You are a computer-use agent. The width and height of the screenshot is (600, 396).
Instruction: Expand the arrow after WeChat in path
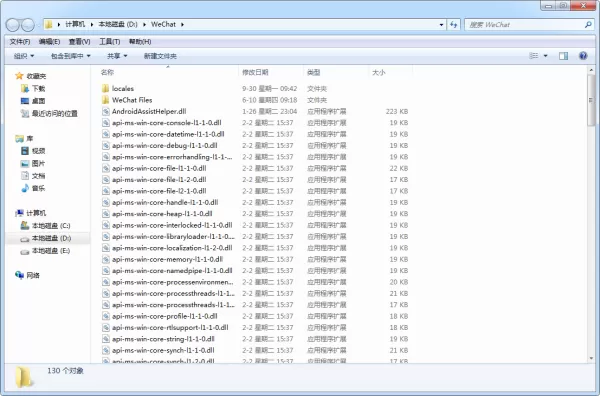(182, 24)
